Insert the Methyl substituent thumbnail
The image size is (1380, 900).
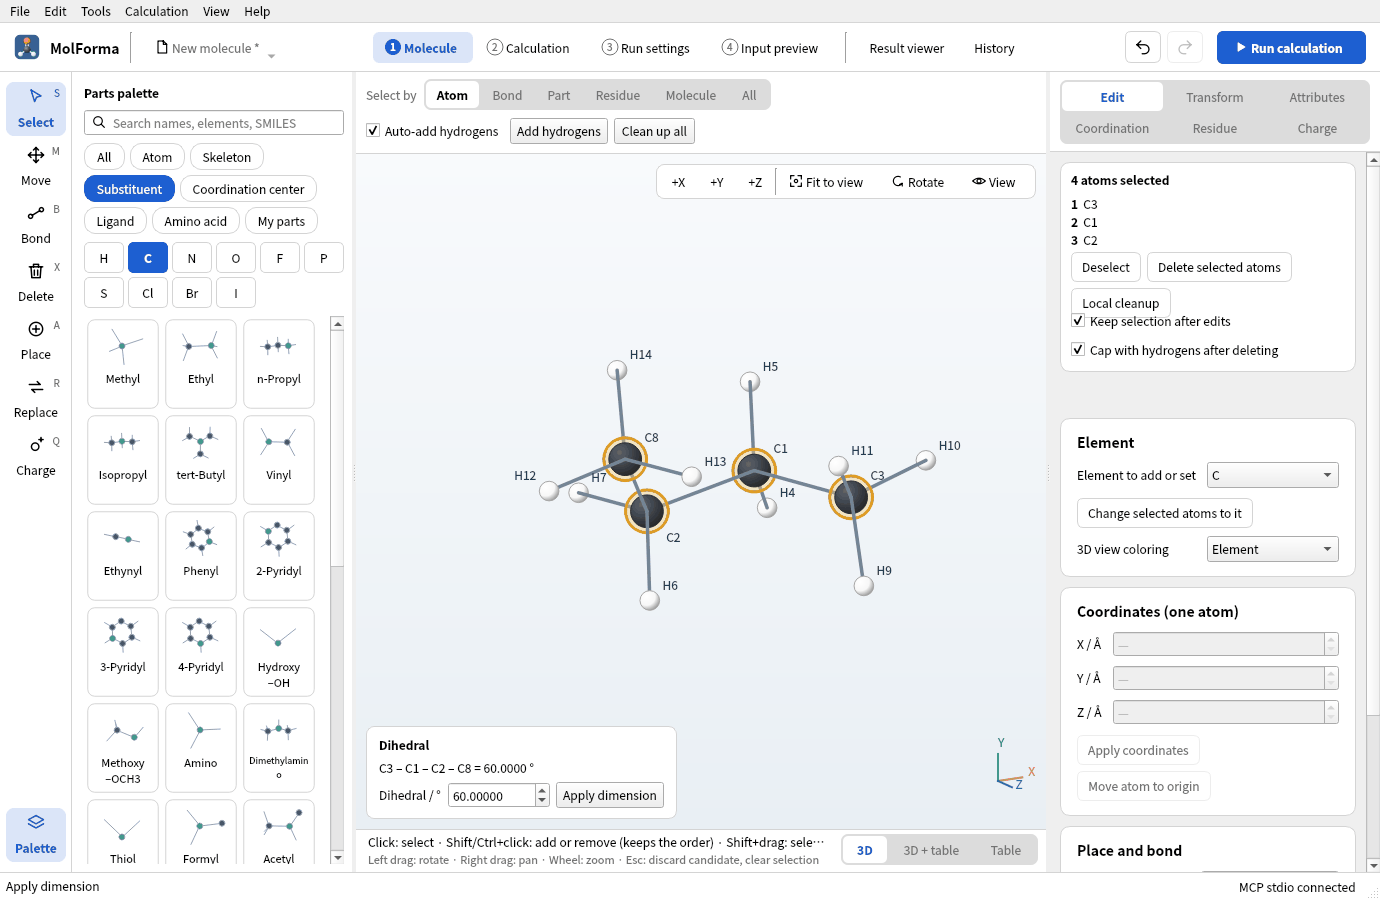[x=123, y=363]
